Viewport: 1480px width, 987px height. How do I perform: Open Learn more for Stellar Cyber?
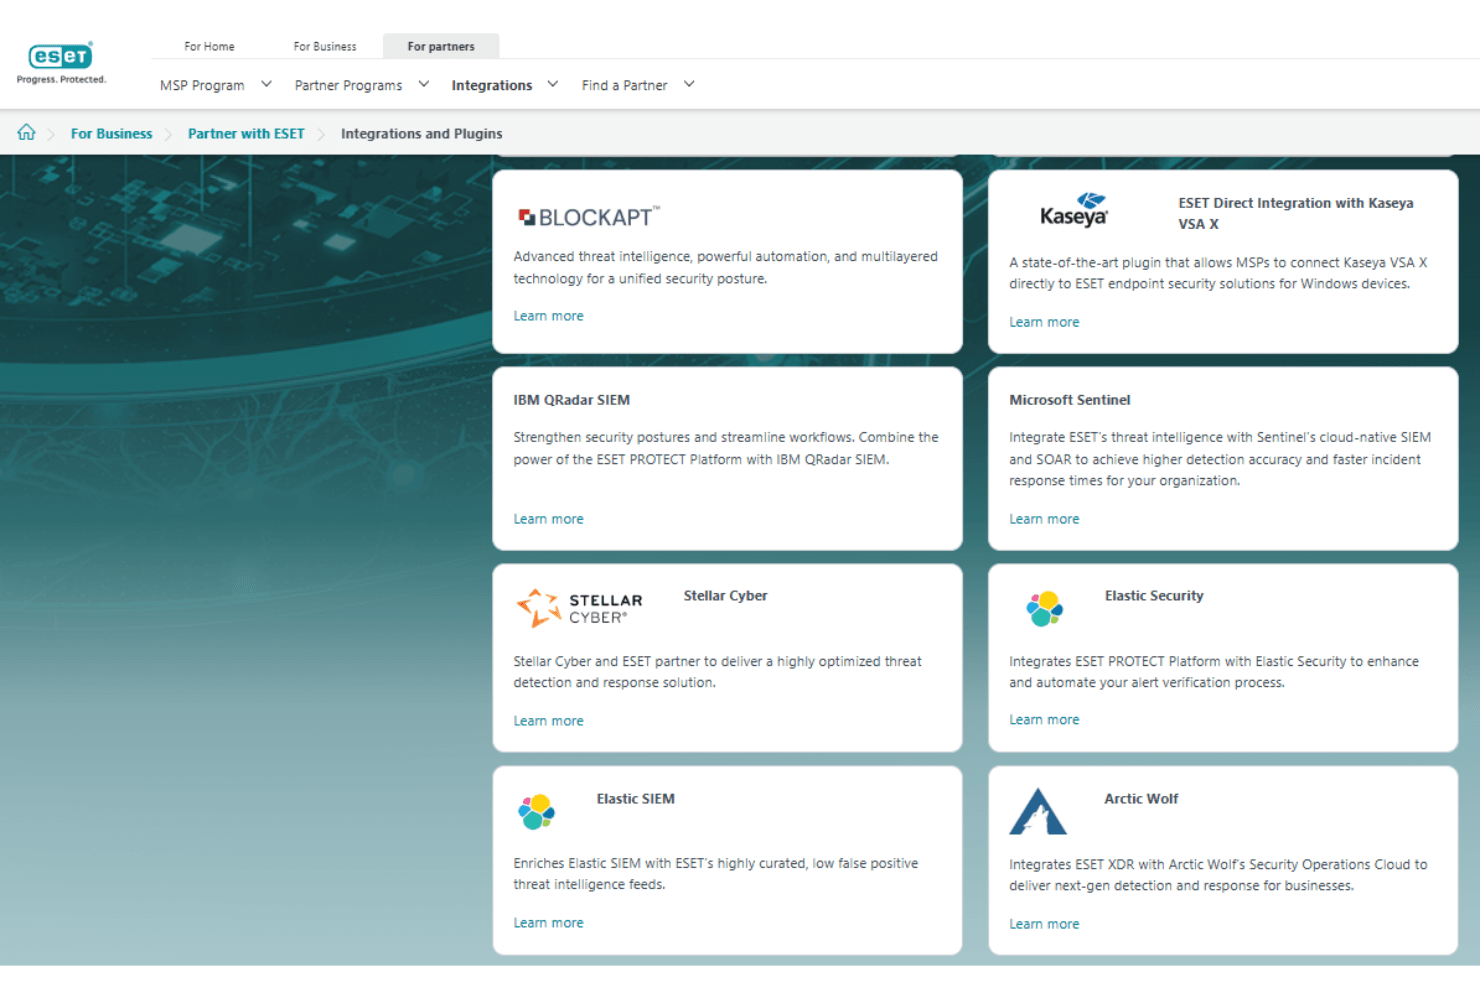click(x=548, y=721)
